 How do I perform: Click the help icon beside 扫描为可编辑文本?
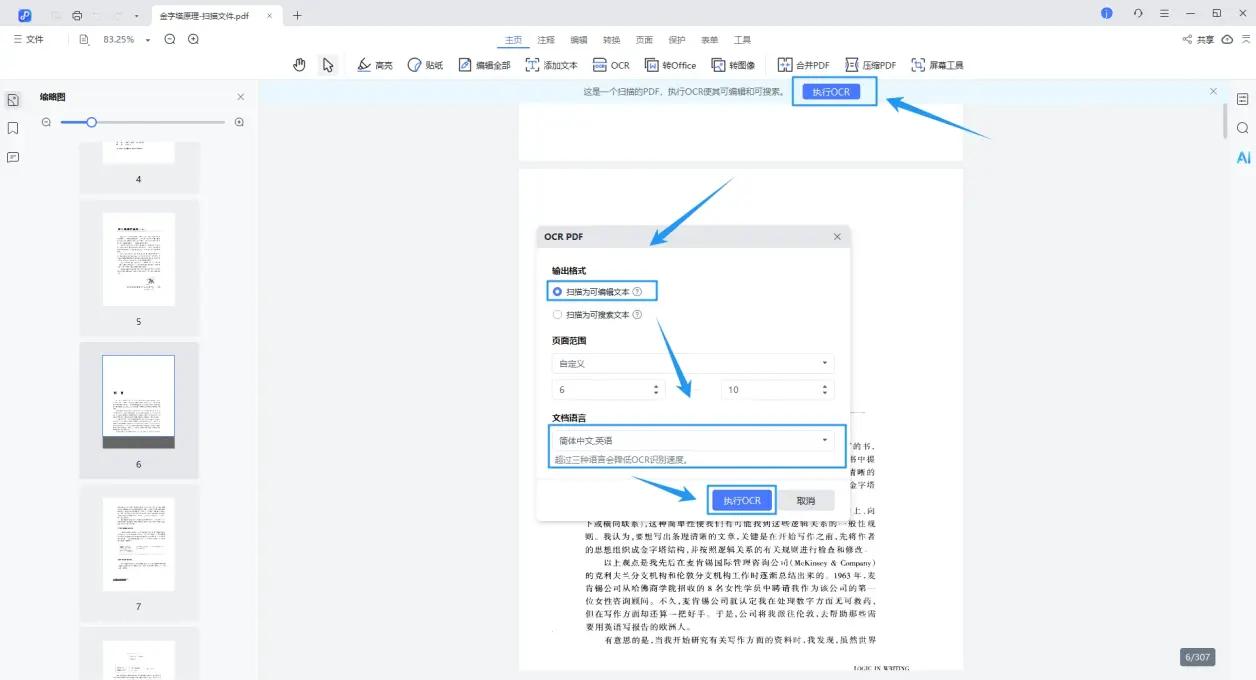[637, 291]
